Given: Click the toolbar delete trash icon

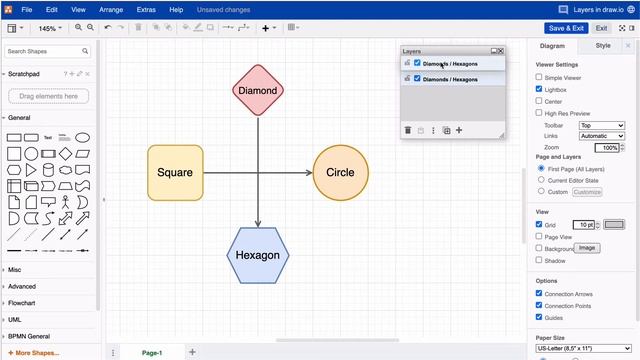Looking at the screenshot, I should tap(138, 27).
